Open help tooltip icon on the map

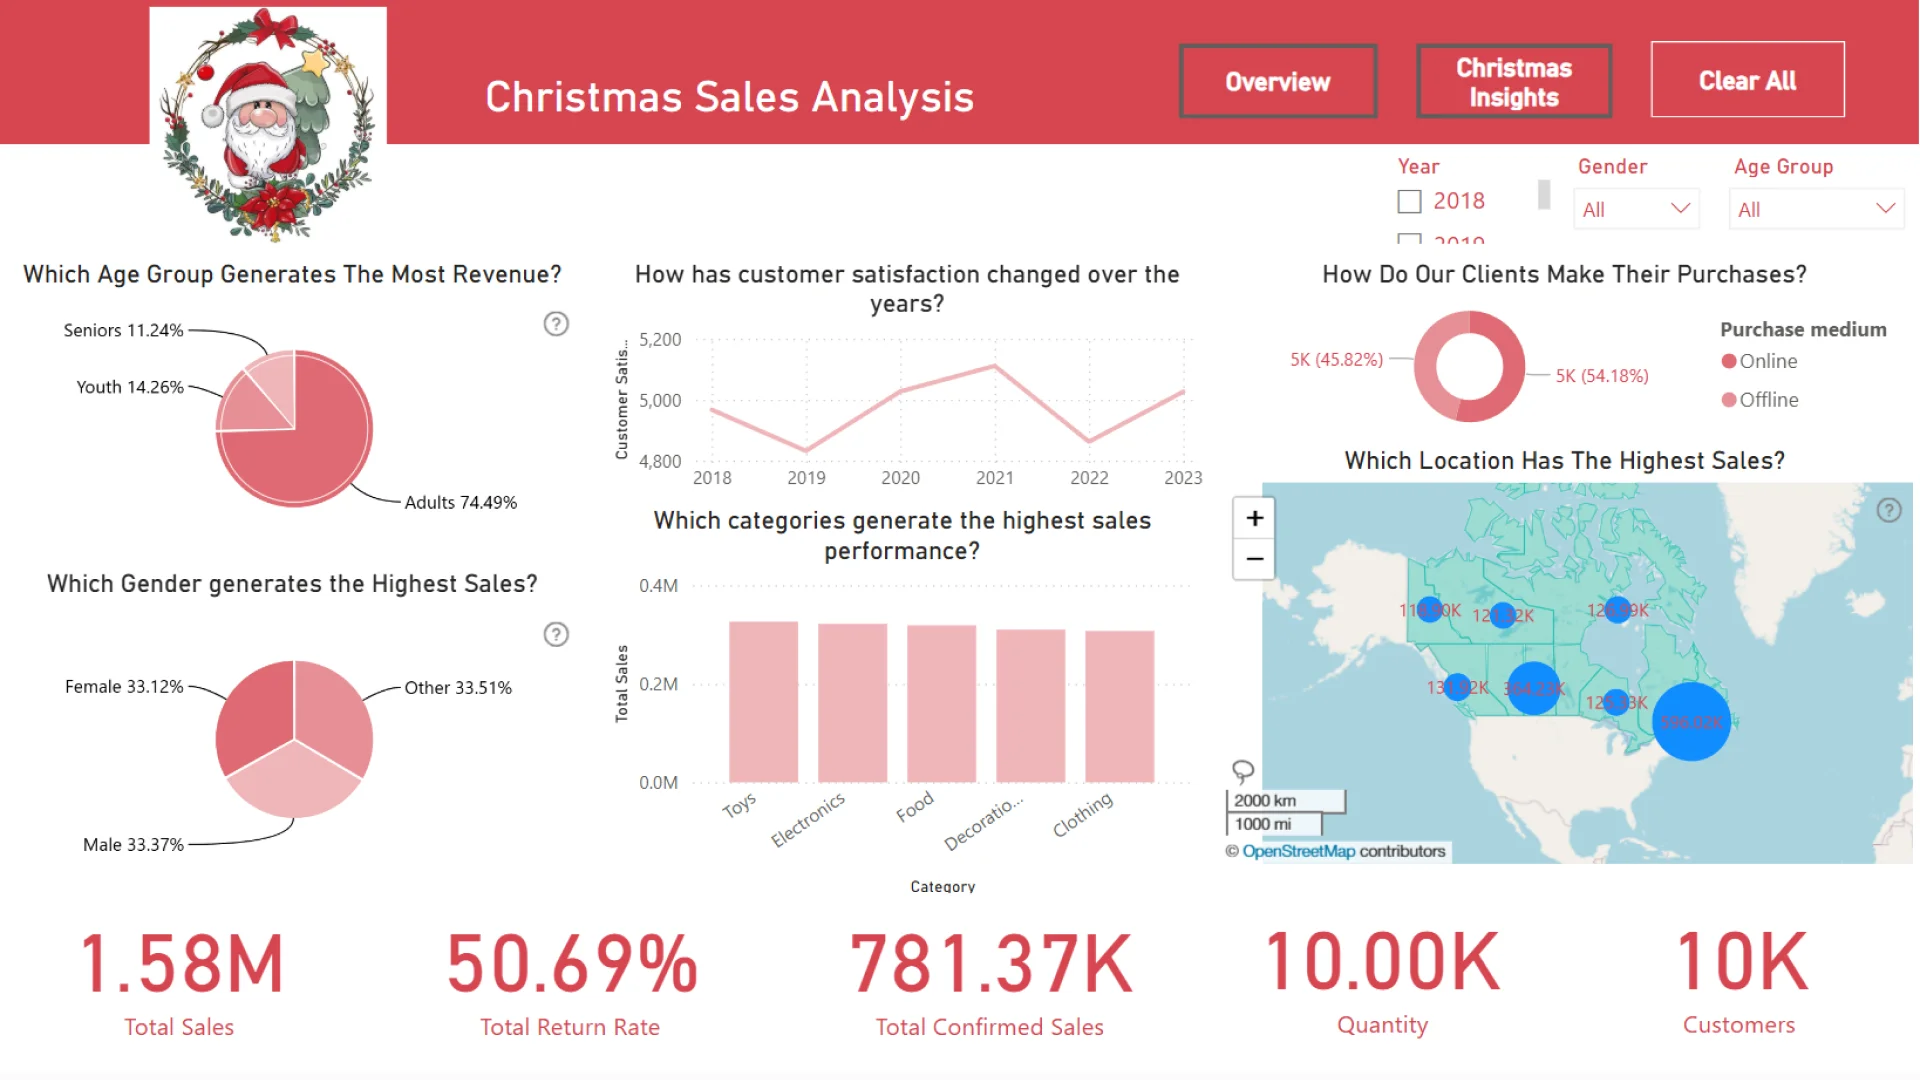click(1888, 510)
